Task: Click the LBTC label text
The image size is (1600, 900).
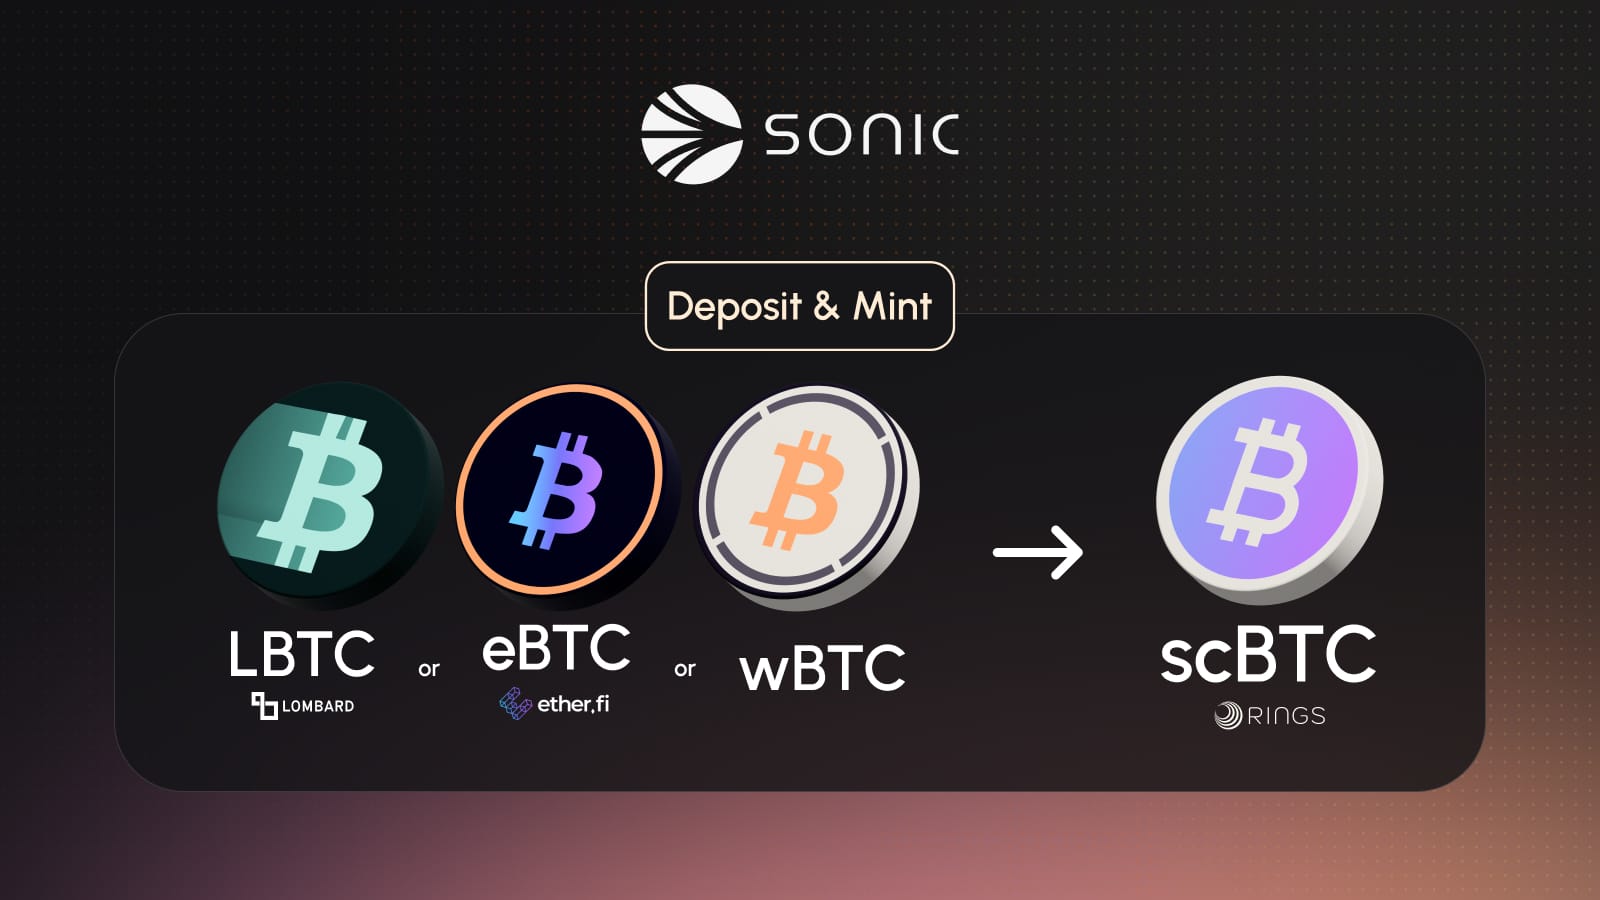Action: click(301, 654)
